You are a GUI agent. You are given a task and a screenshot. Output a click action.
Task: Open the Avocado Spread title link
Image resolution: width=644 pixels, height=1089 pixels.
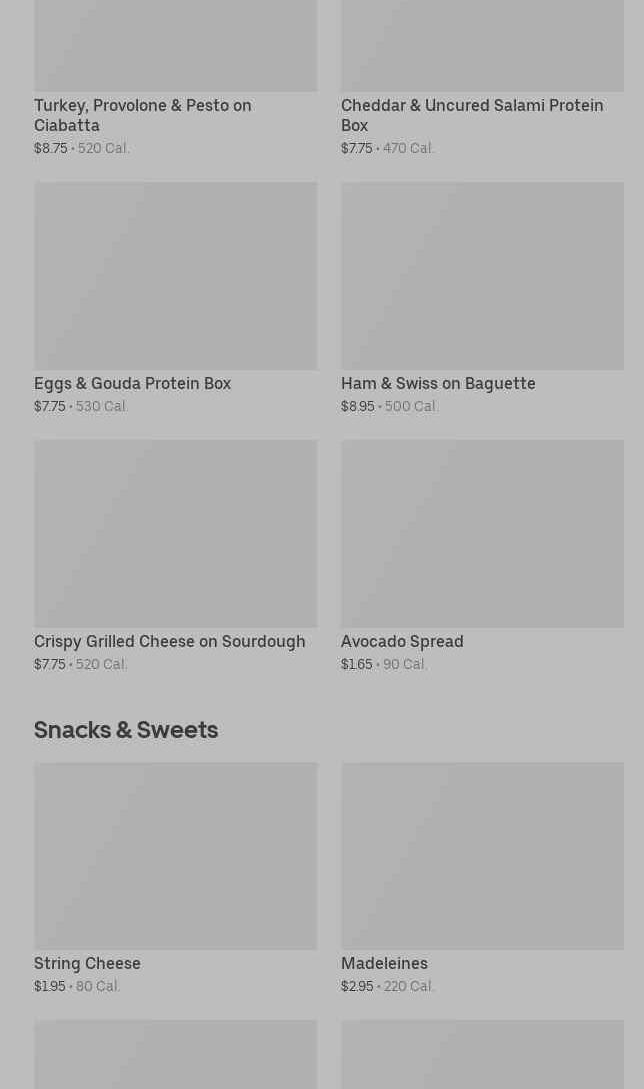pos(402,641)
